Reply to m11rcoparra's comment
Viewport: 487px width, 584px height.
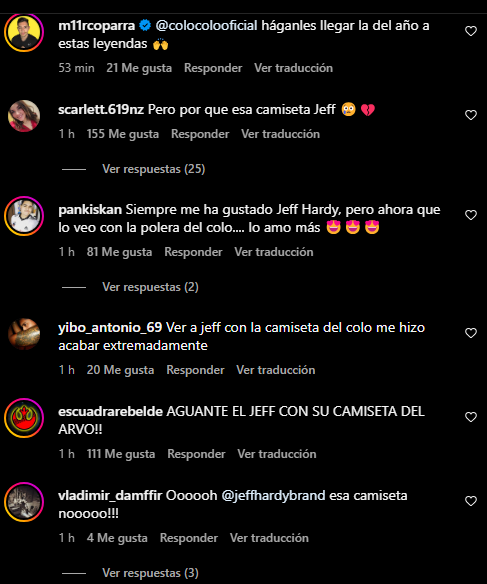click(x=213, y=68)
